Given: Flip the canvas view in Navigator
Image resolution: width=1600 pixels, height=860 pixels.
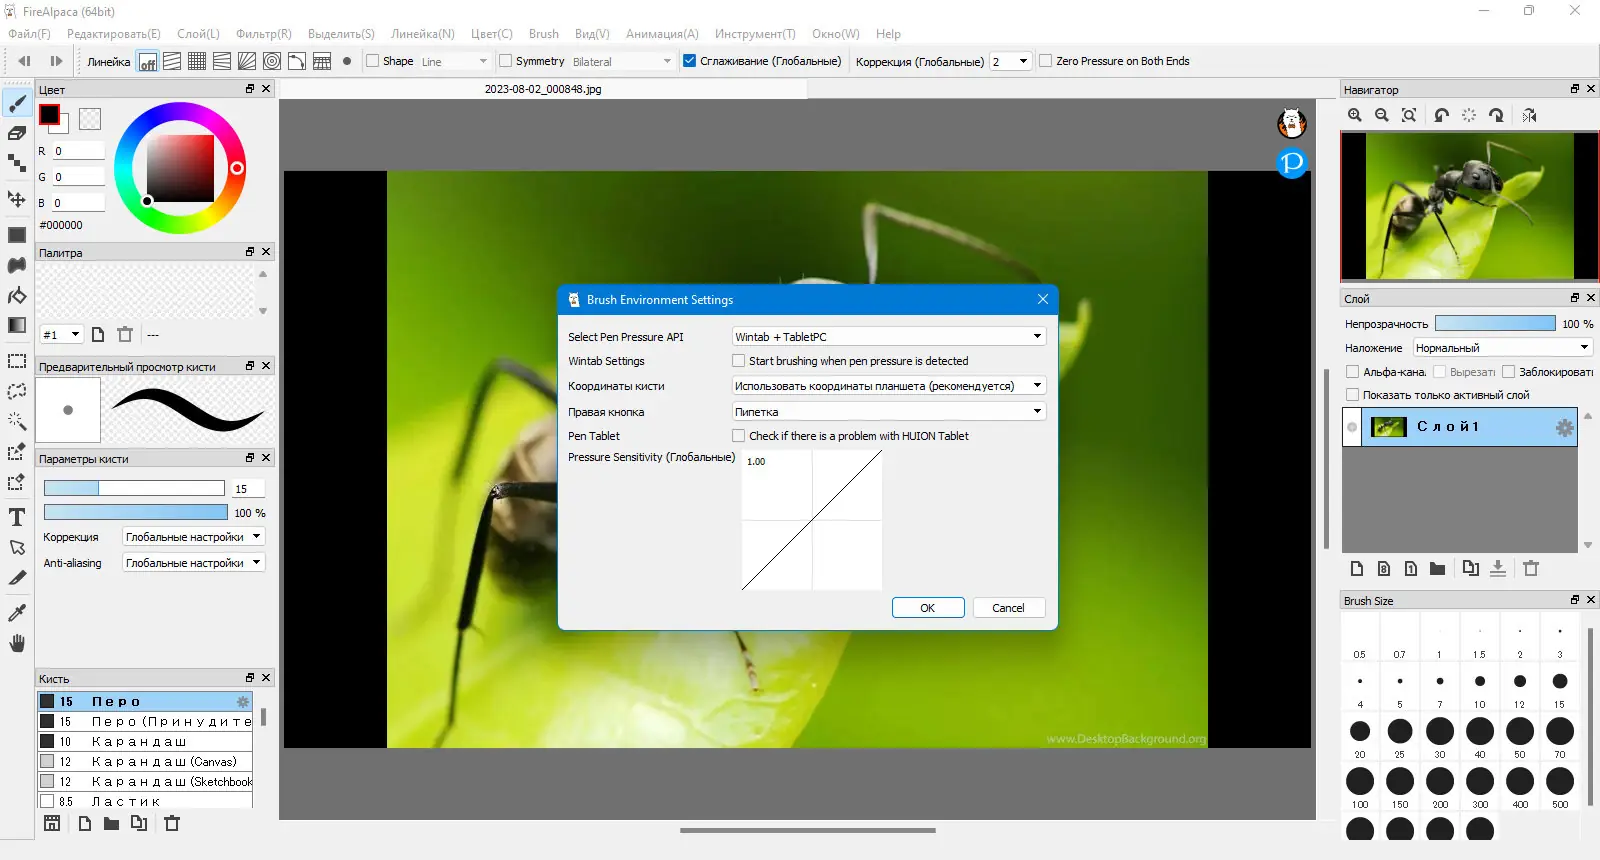Looking at the screenshot, I should coord(1529,116).
